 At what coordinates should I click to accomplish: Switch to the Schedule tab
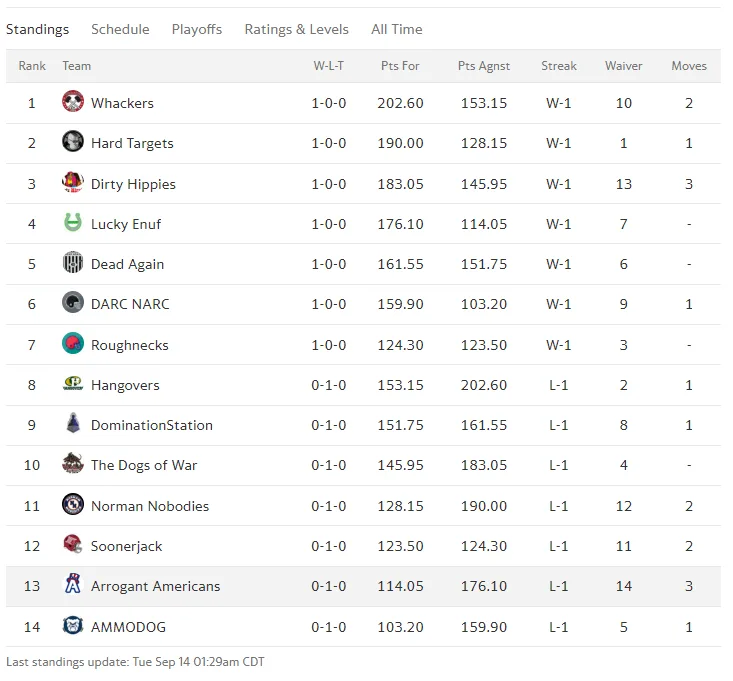(x=120, y=29)
